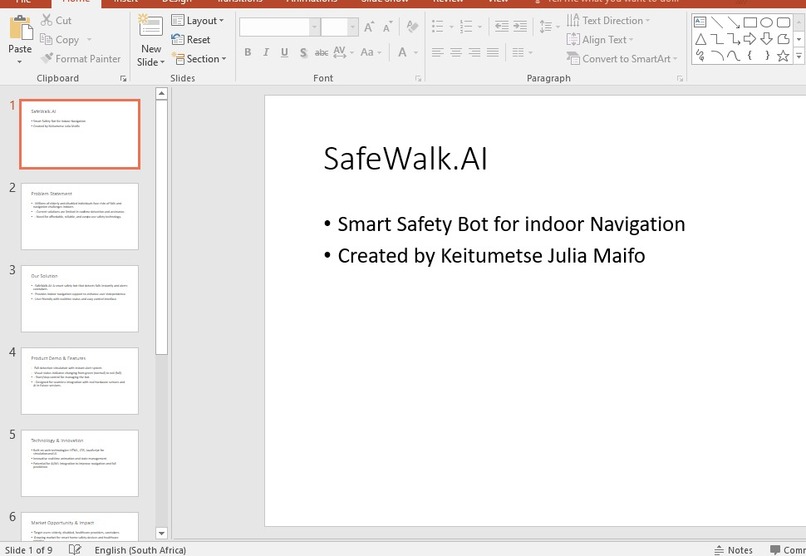The image size is (806, 556).
Task: Toggle Italic formatting
Action: tap(266, 52)
